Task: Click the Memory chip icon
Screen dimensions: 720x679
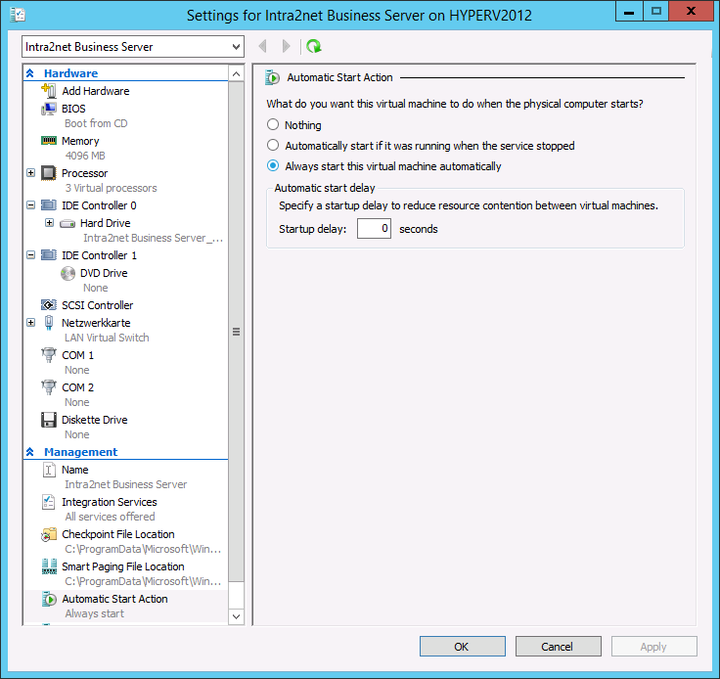Action: [x=49, y=140]
